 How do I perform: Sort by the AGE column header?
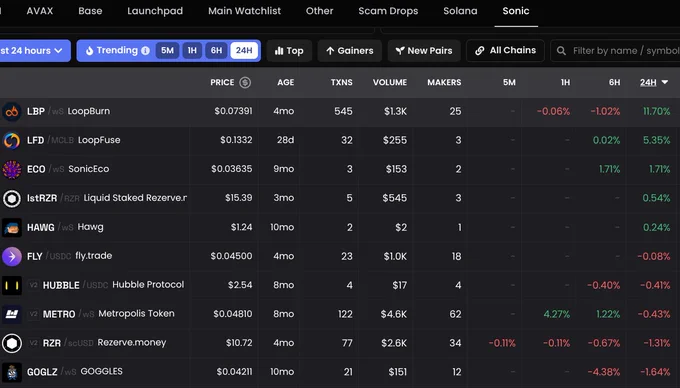[x=286, y=82]
